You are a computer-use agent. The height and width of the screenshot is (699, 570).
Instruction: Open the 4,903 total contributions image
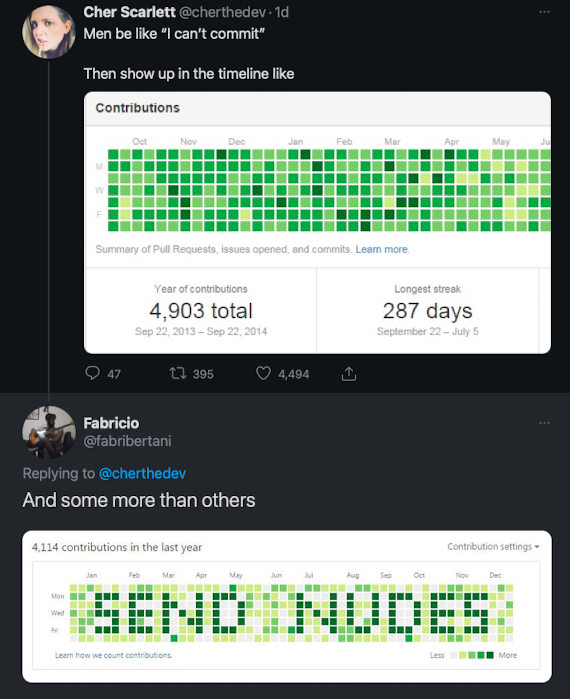point(317,223)
